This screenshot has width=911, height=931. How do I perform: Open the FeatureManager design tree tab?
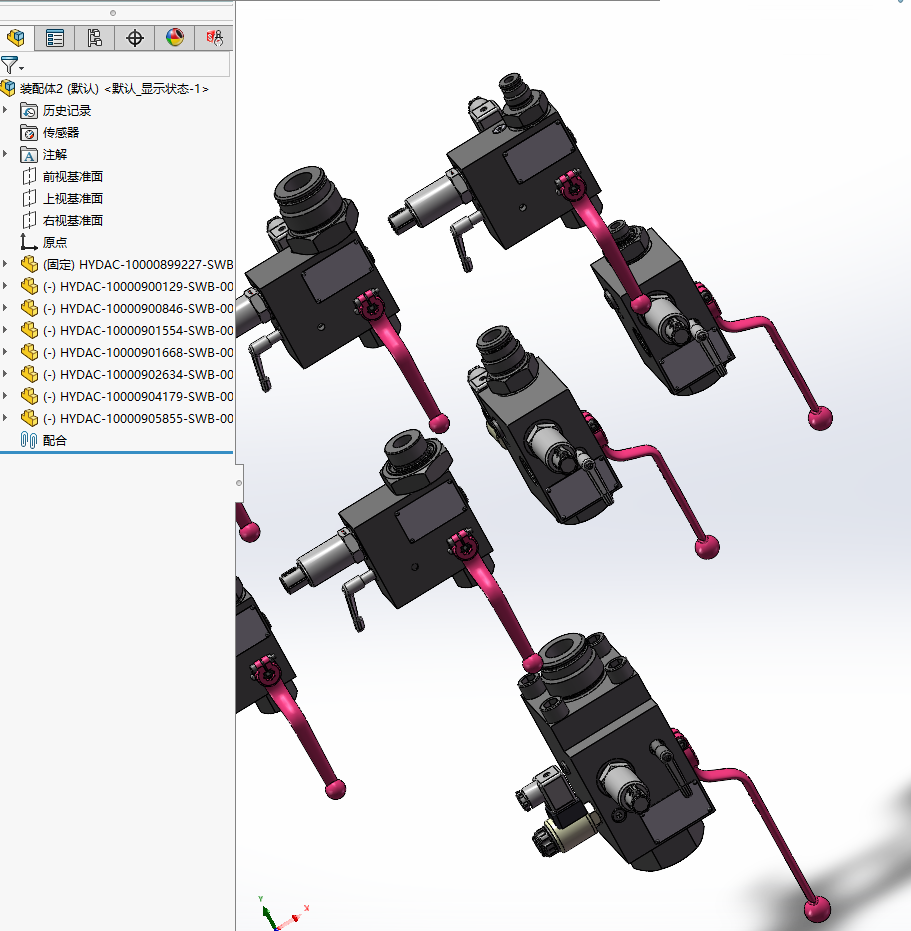click(16, 38)
